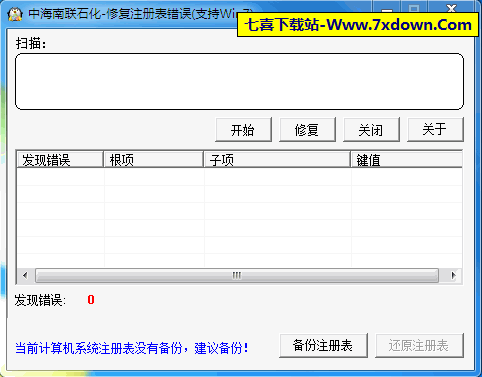
Task: Click the 键值 column header
Action: coord(406,159)
